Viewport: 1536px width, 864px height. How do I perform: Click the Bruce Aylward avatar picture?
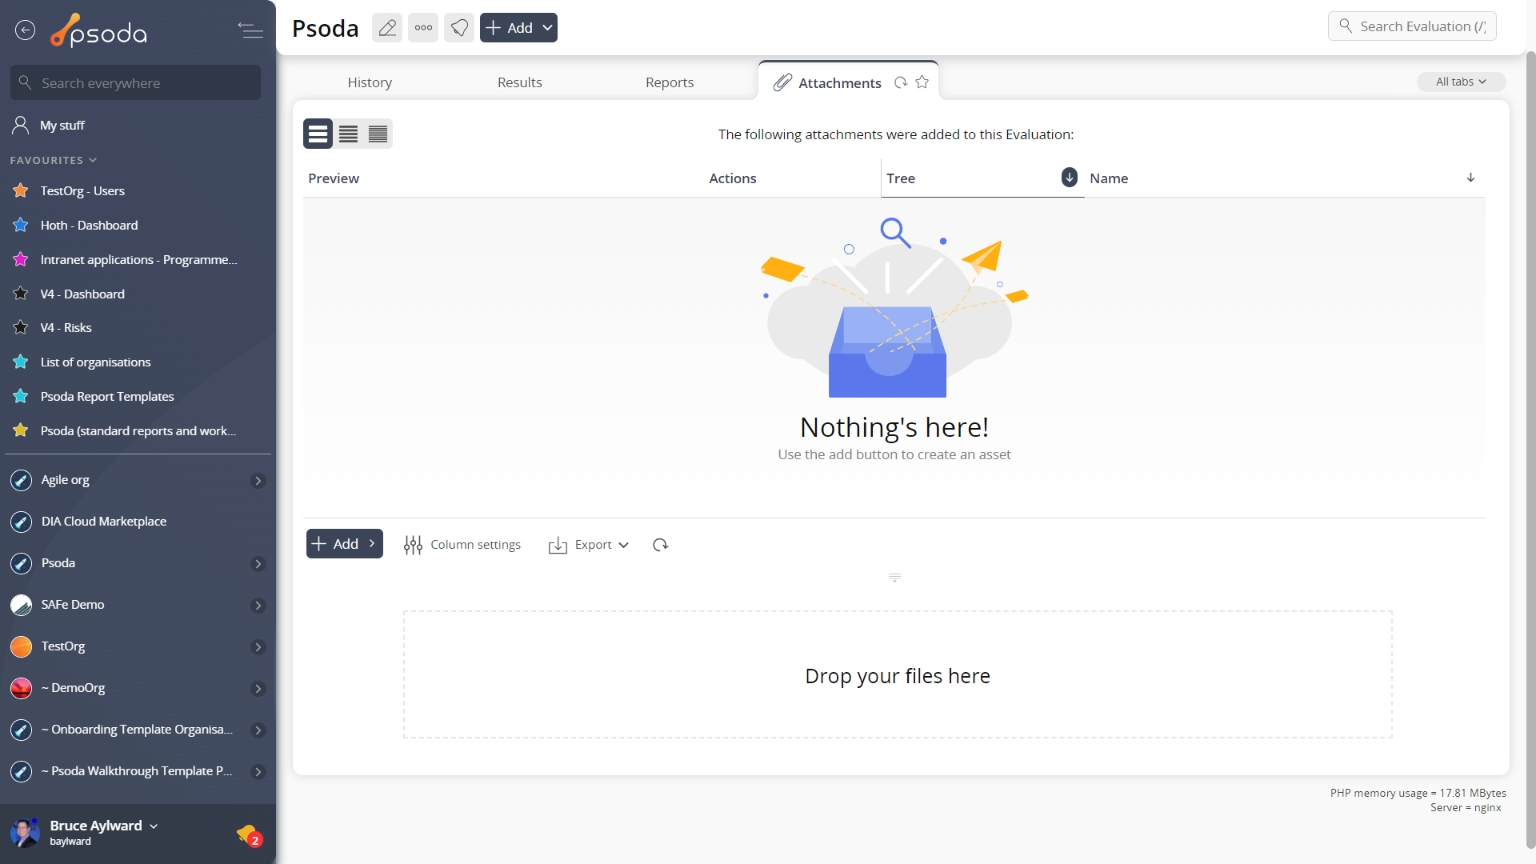pos(24,832)
